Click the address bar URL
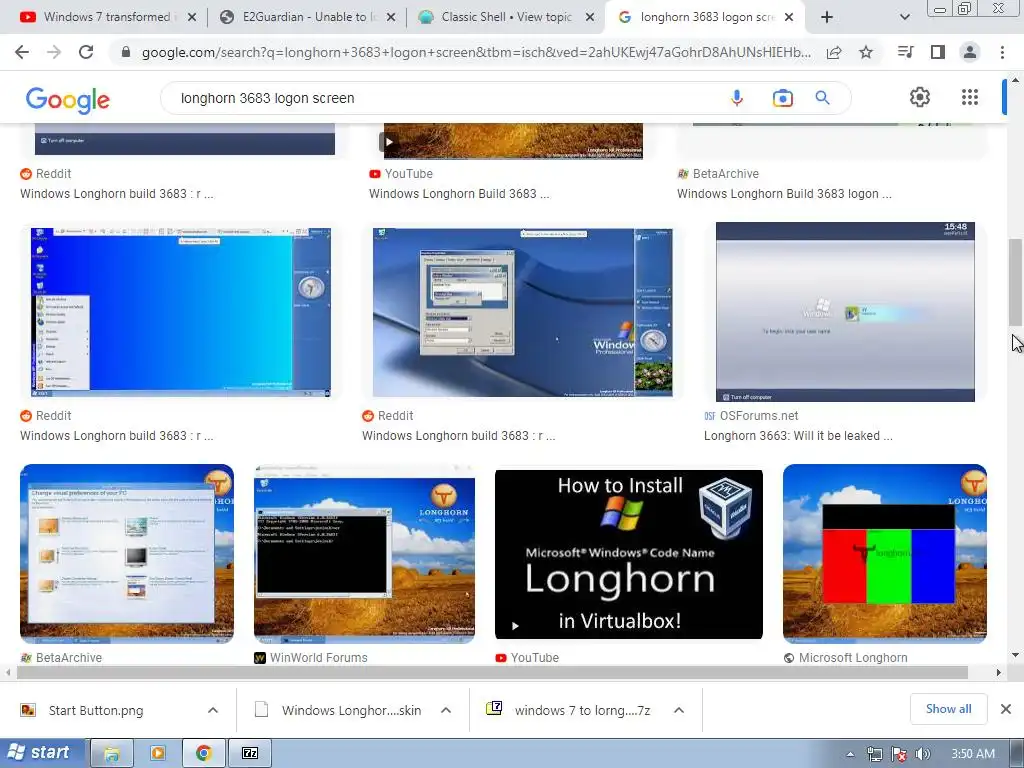 476,52
